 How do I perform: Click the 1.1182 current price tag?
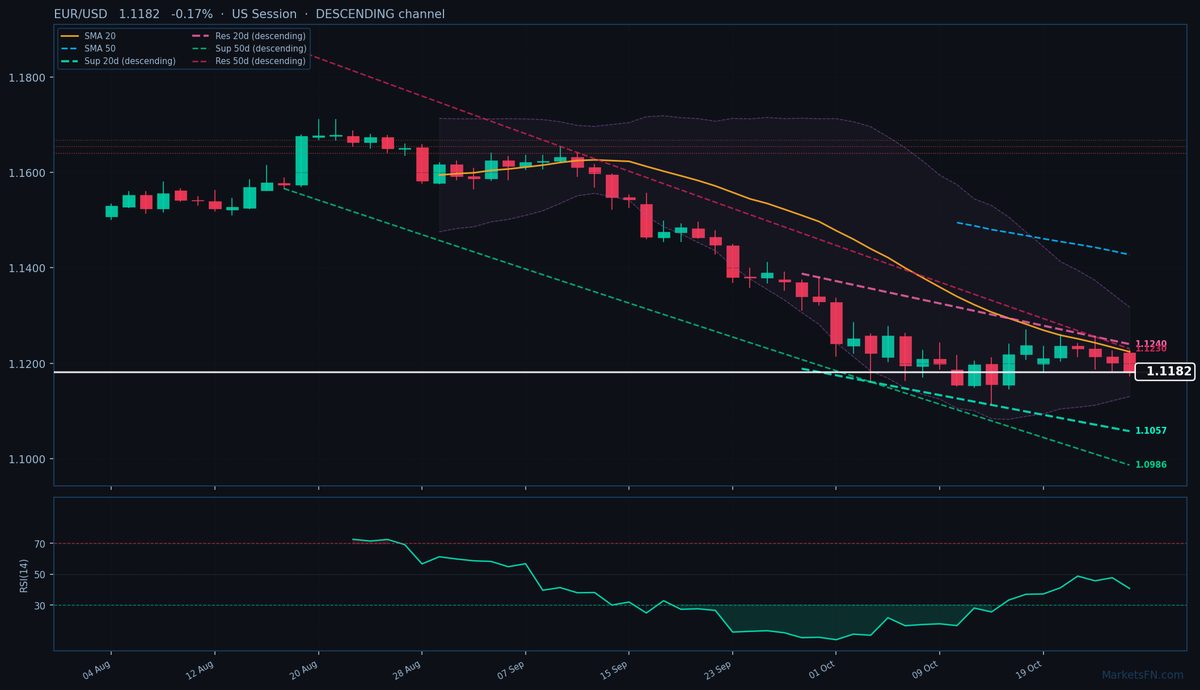pyautogui.click(x=1165, y=371)
